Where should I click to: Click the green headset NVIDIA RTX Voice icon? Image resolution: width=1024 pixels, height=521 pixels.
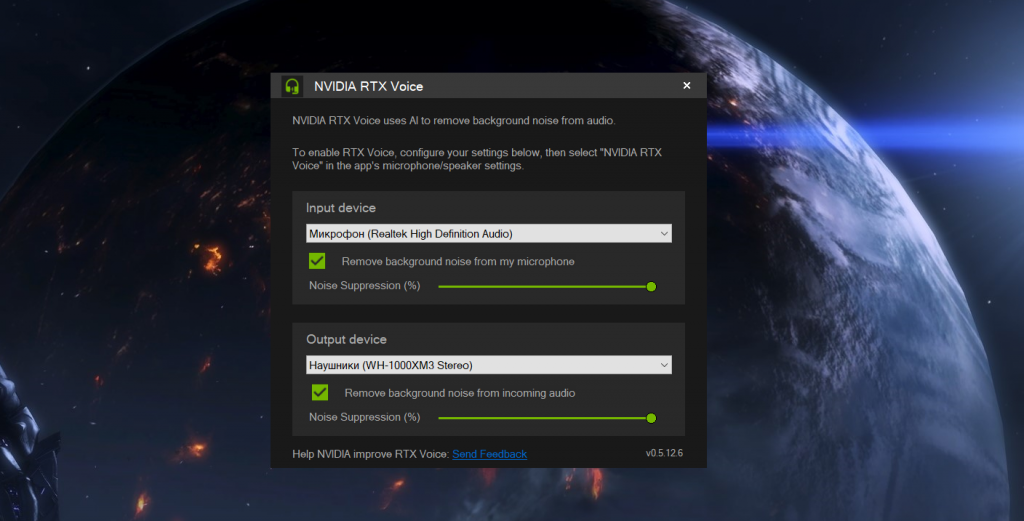click(292, 86)
